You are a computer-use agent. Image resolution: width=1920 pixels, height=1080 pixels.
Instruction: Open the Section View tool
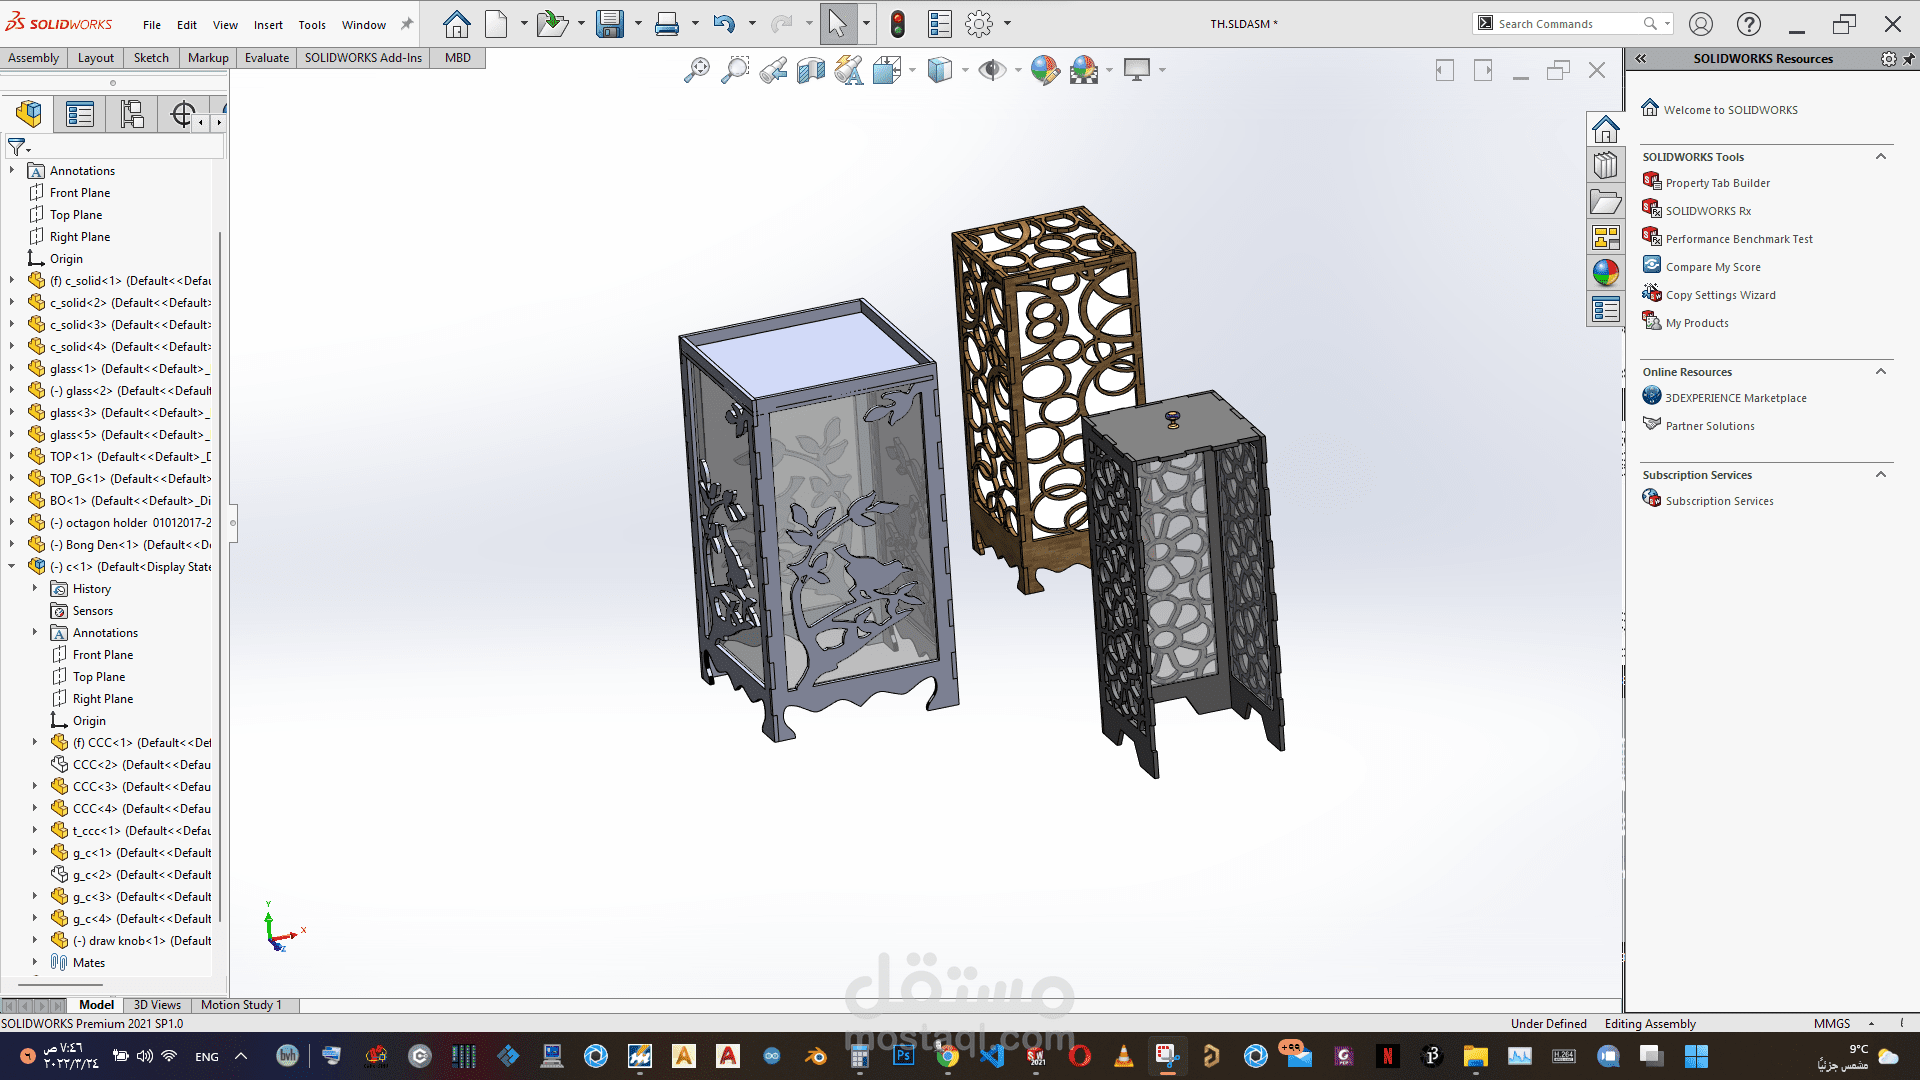(811, 70)
